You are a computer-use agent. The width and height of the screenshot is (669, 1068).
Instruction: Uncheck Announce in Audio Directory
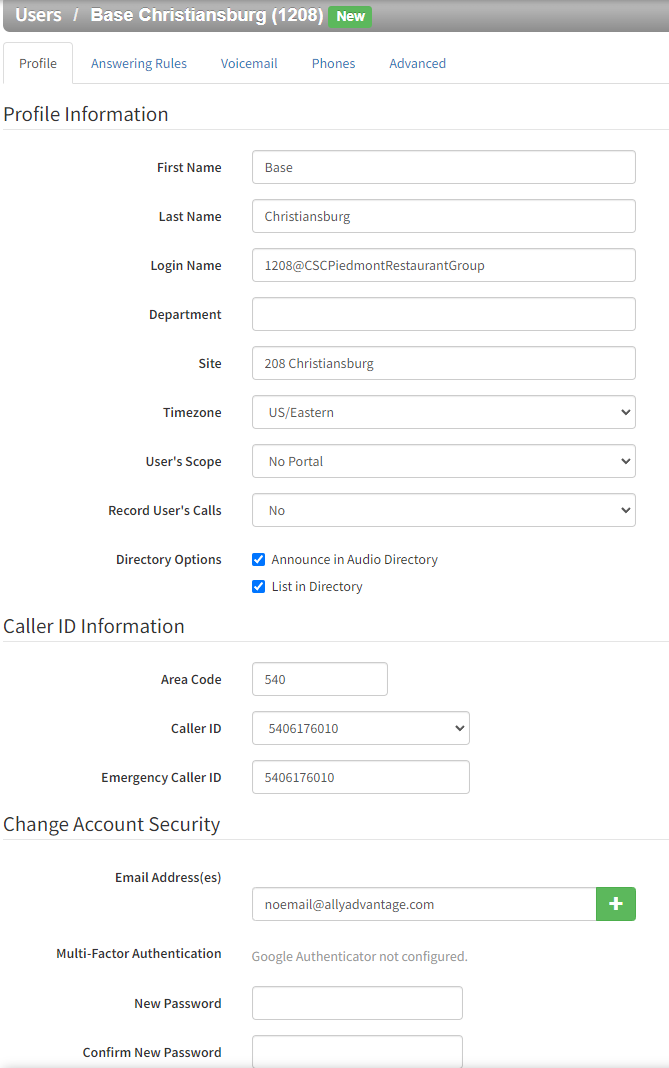coord(258,559)
